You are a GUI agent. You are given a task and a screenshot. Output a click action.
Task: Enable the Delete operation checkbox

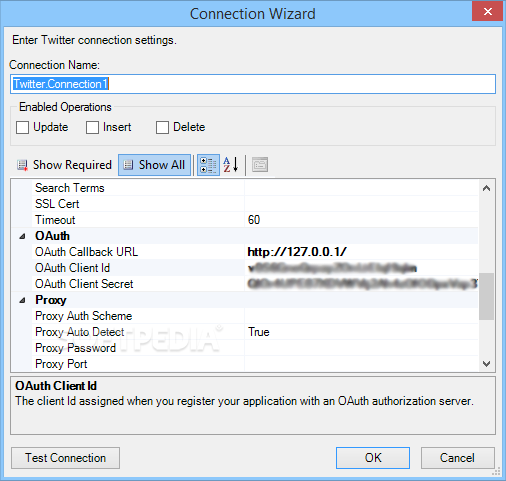coord(162,127)
